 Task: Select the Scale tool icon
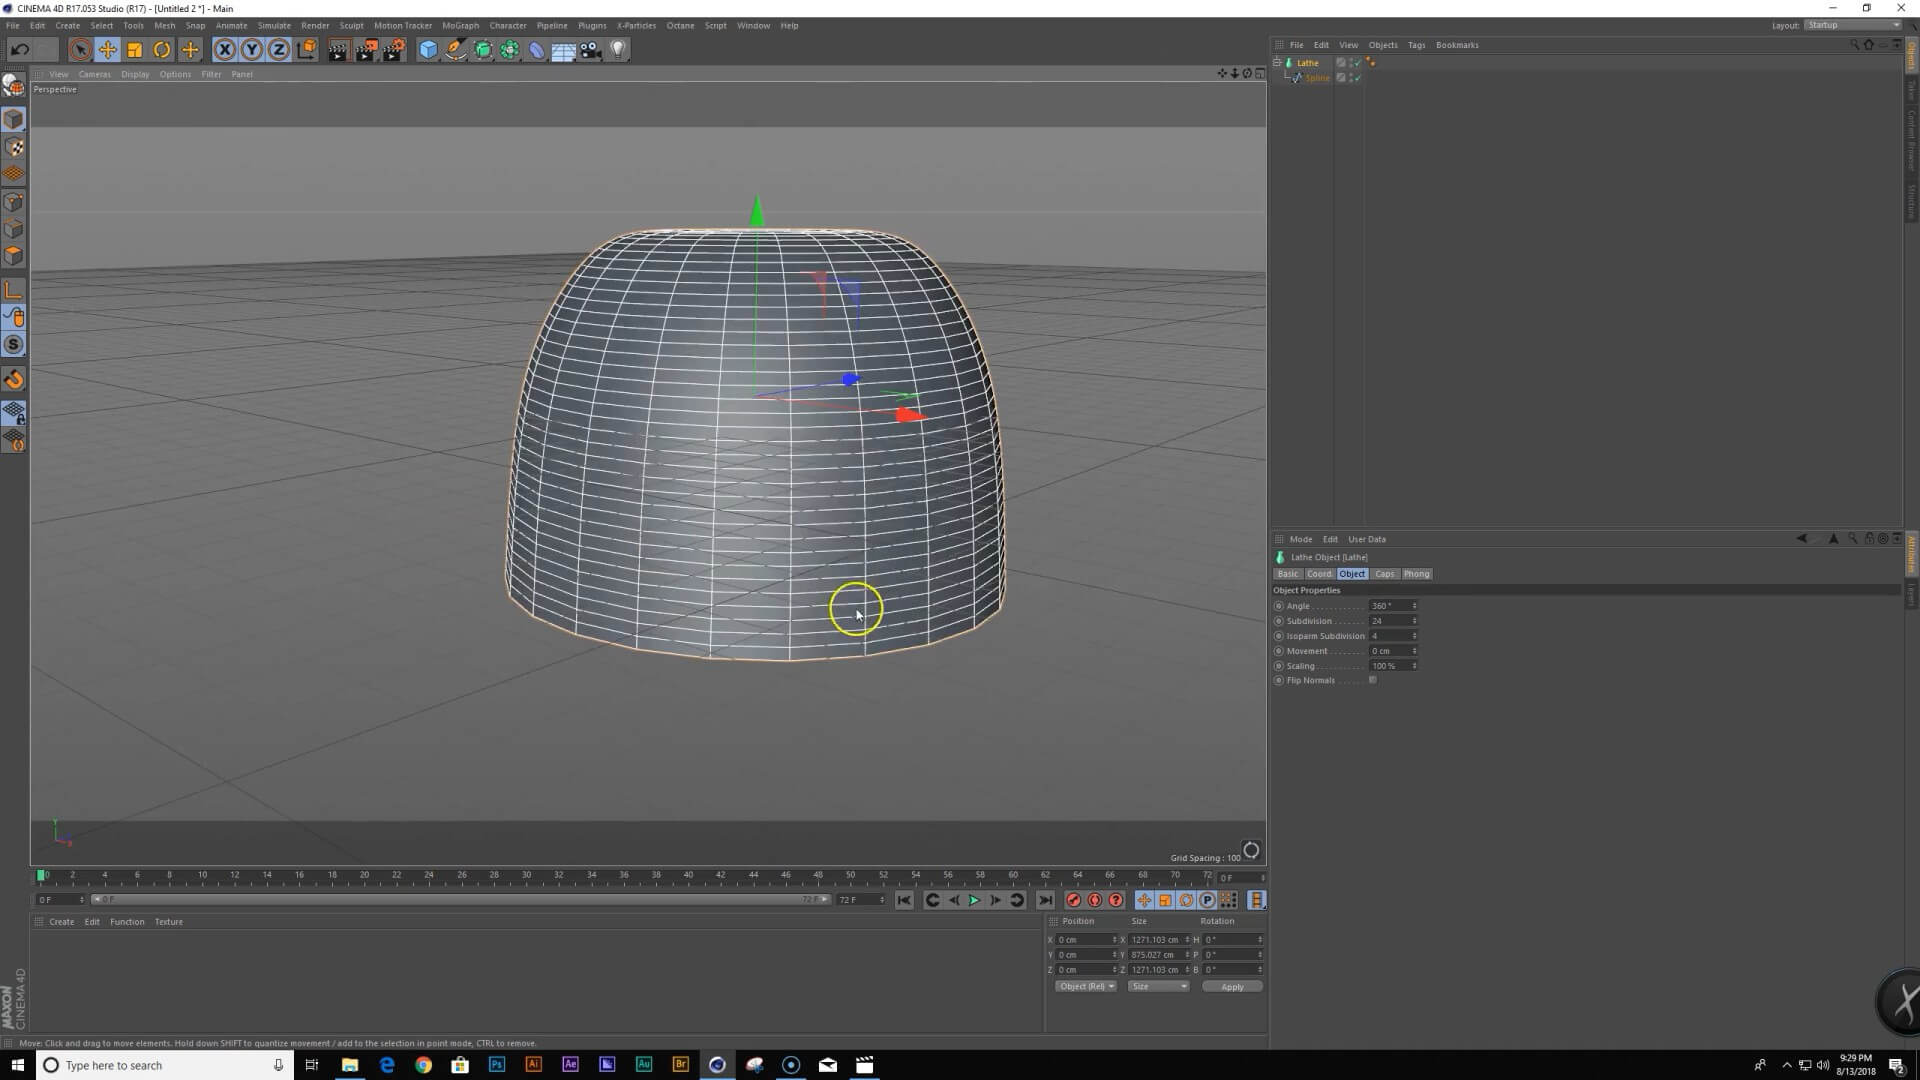[134, 50]
